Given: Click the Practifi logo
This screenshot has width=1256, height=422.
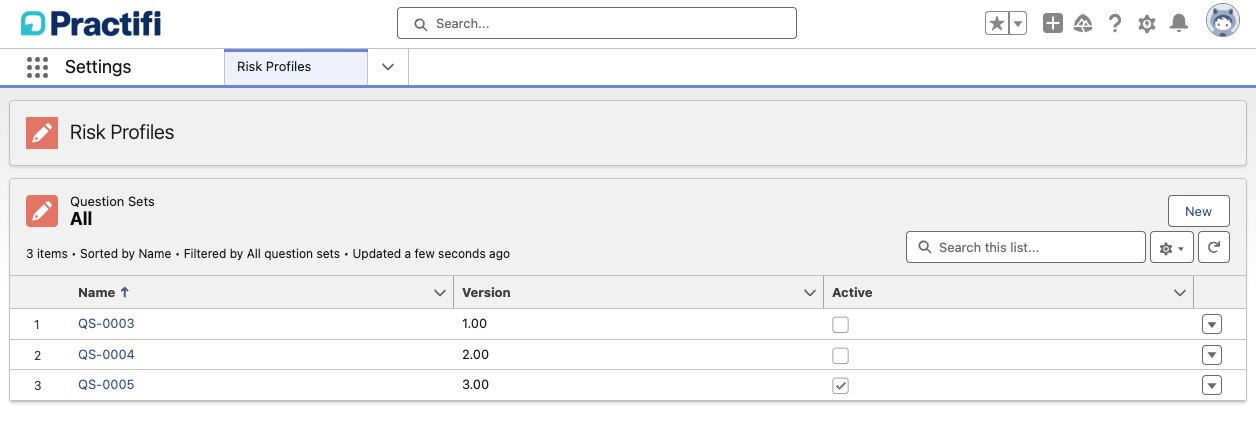Looking at the screenshot, I should point(91,23).
